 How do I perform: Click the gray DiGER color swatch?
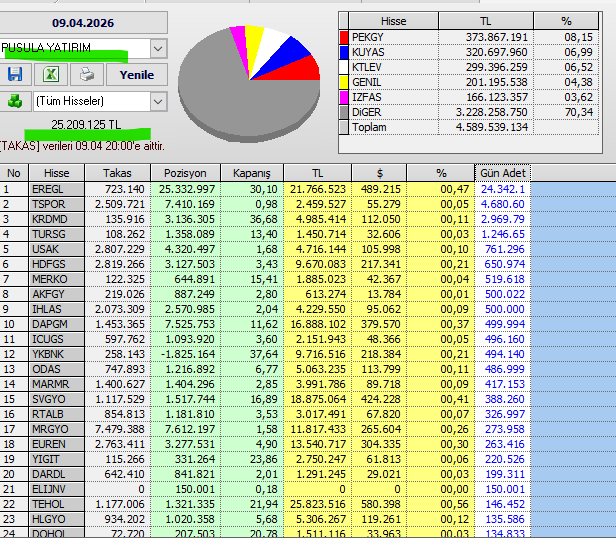(x=344, y=112)
